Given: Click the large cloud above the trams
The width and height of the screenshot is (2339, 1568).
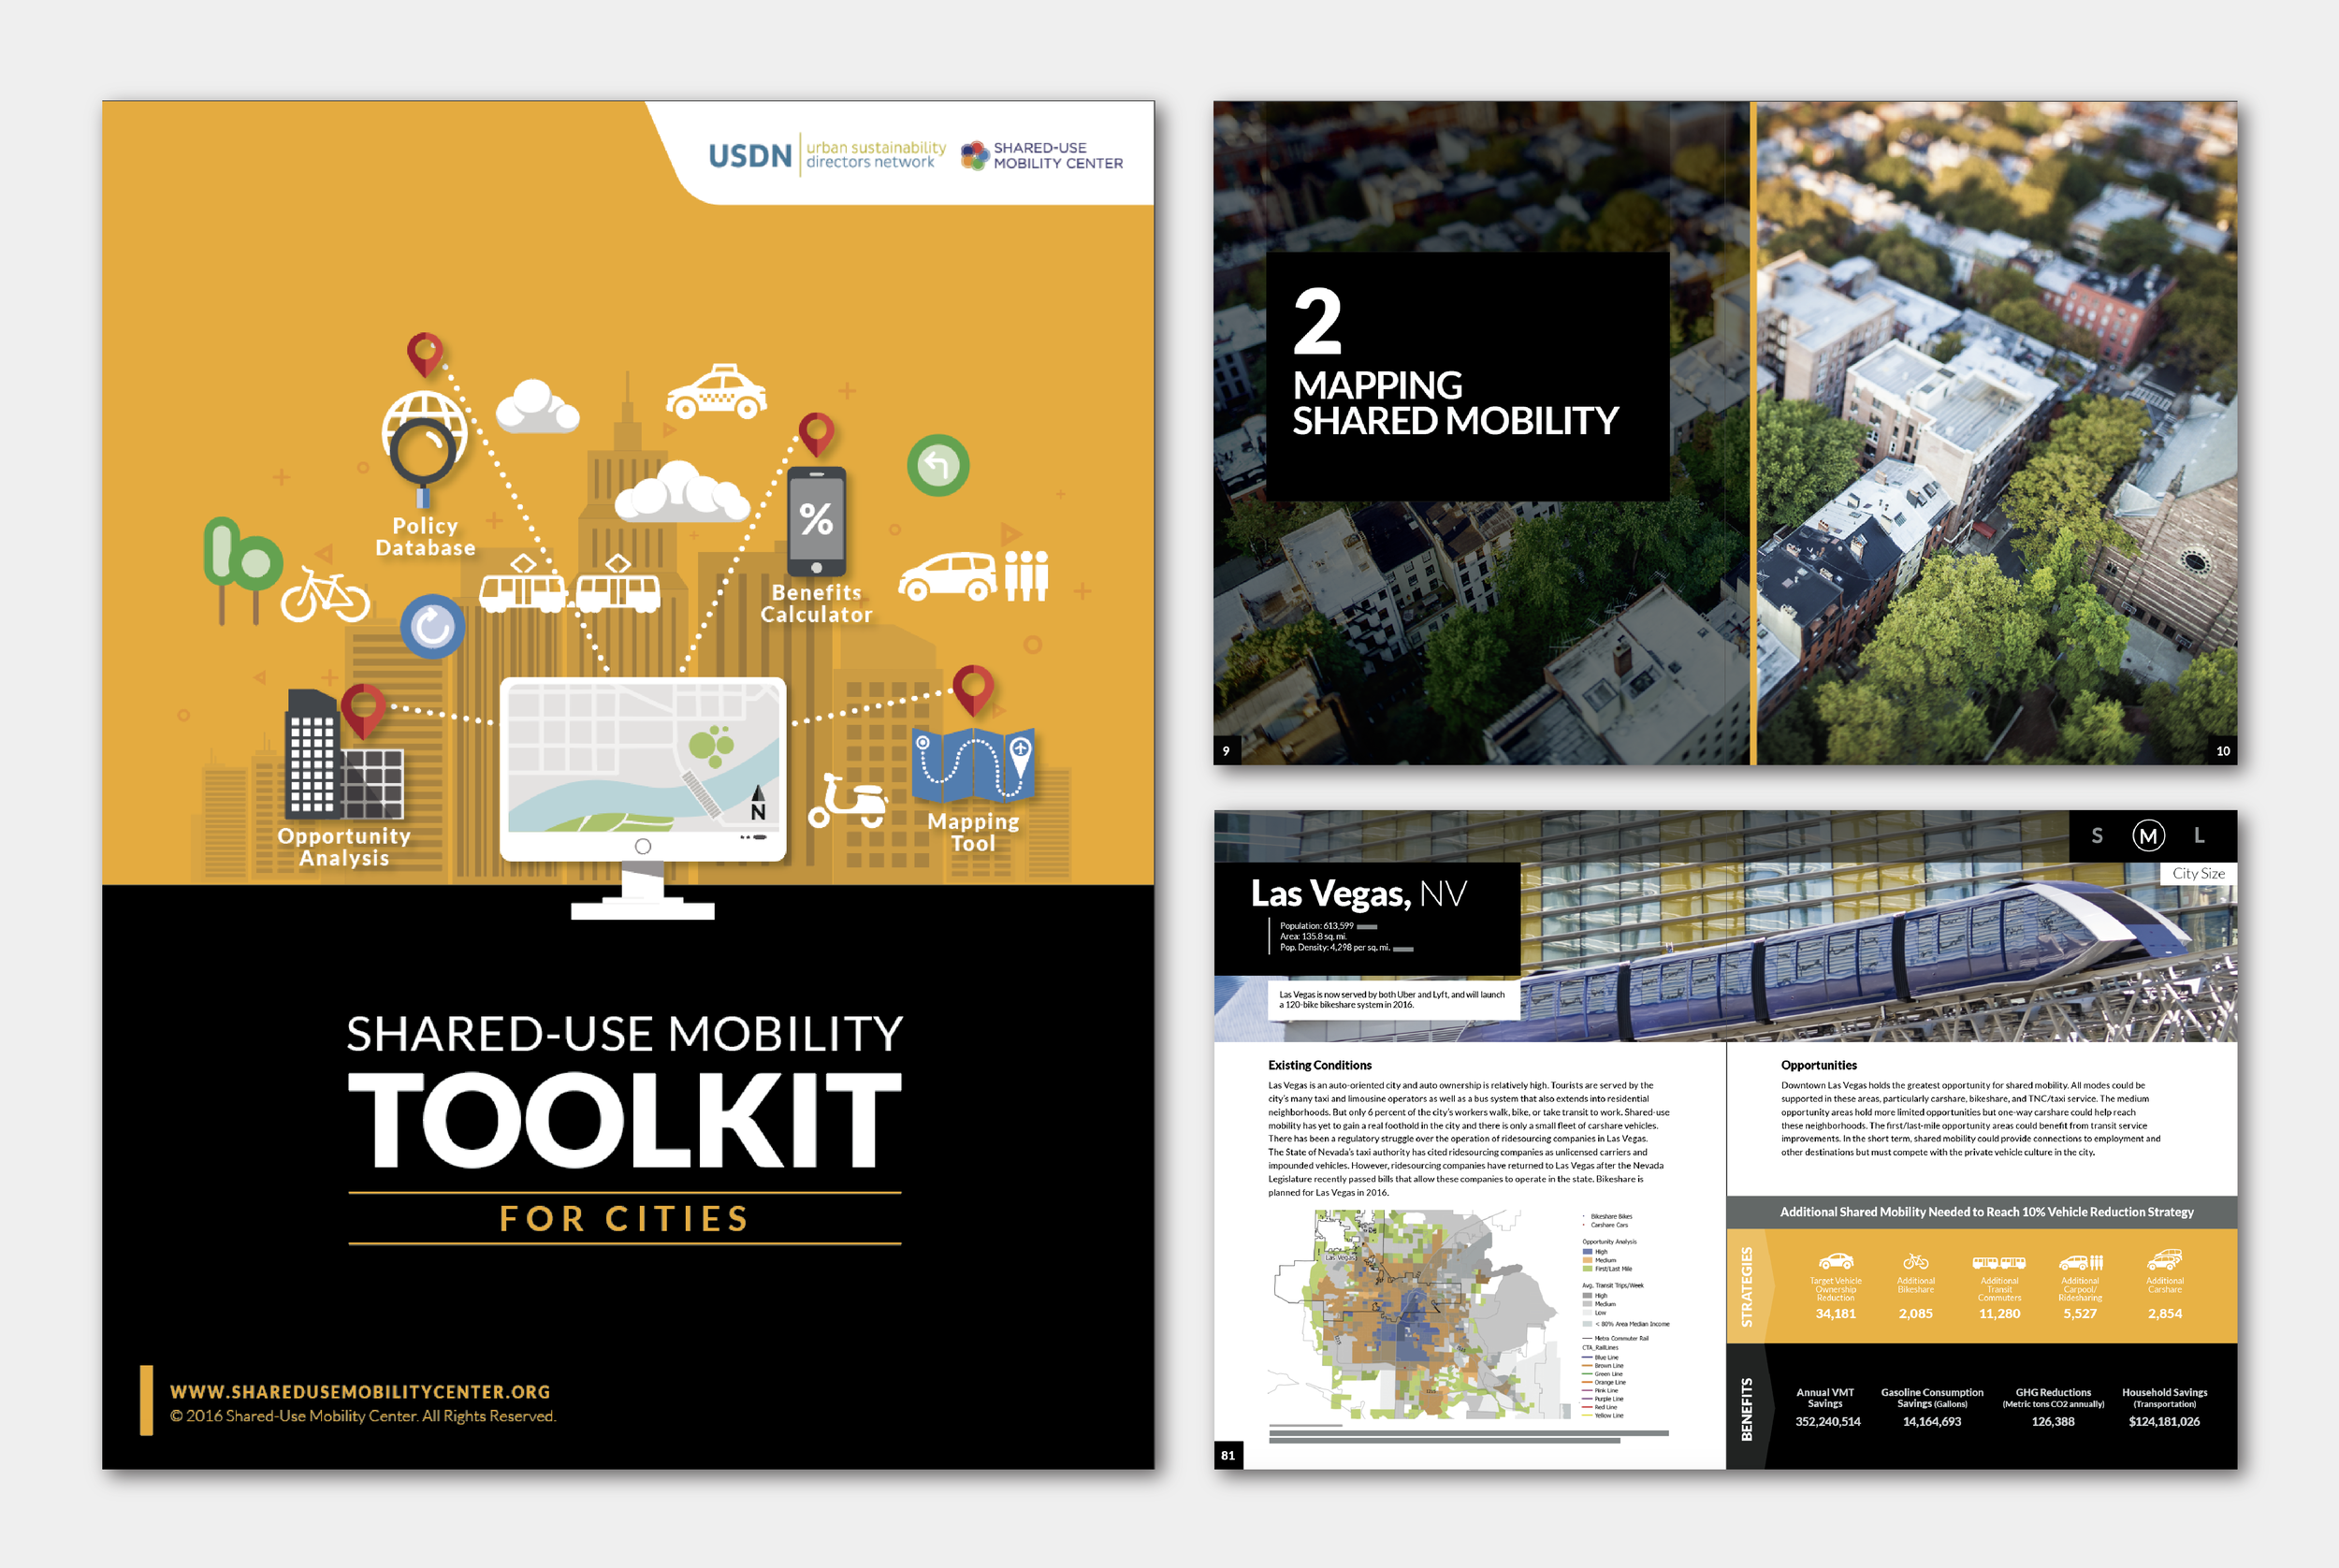Looking at the screenshot, I should coord(681,491).
